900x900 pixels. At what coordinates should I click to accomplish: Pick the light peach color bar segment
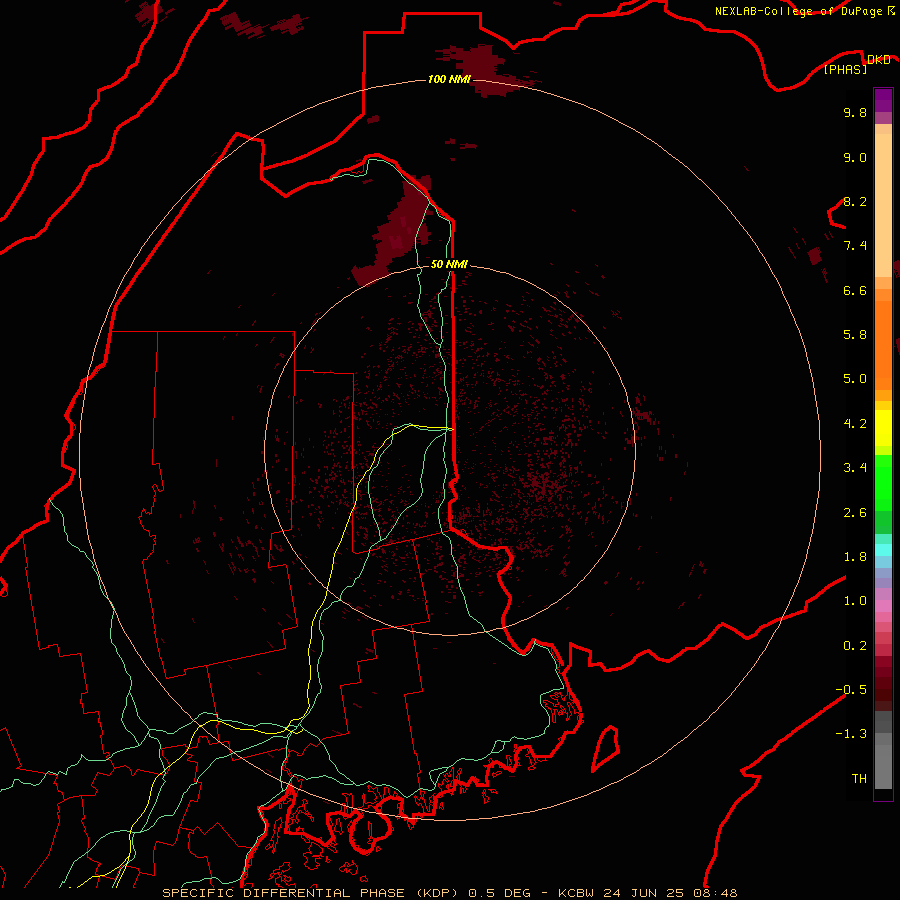[883, 205]
